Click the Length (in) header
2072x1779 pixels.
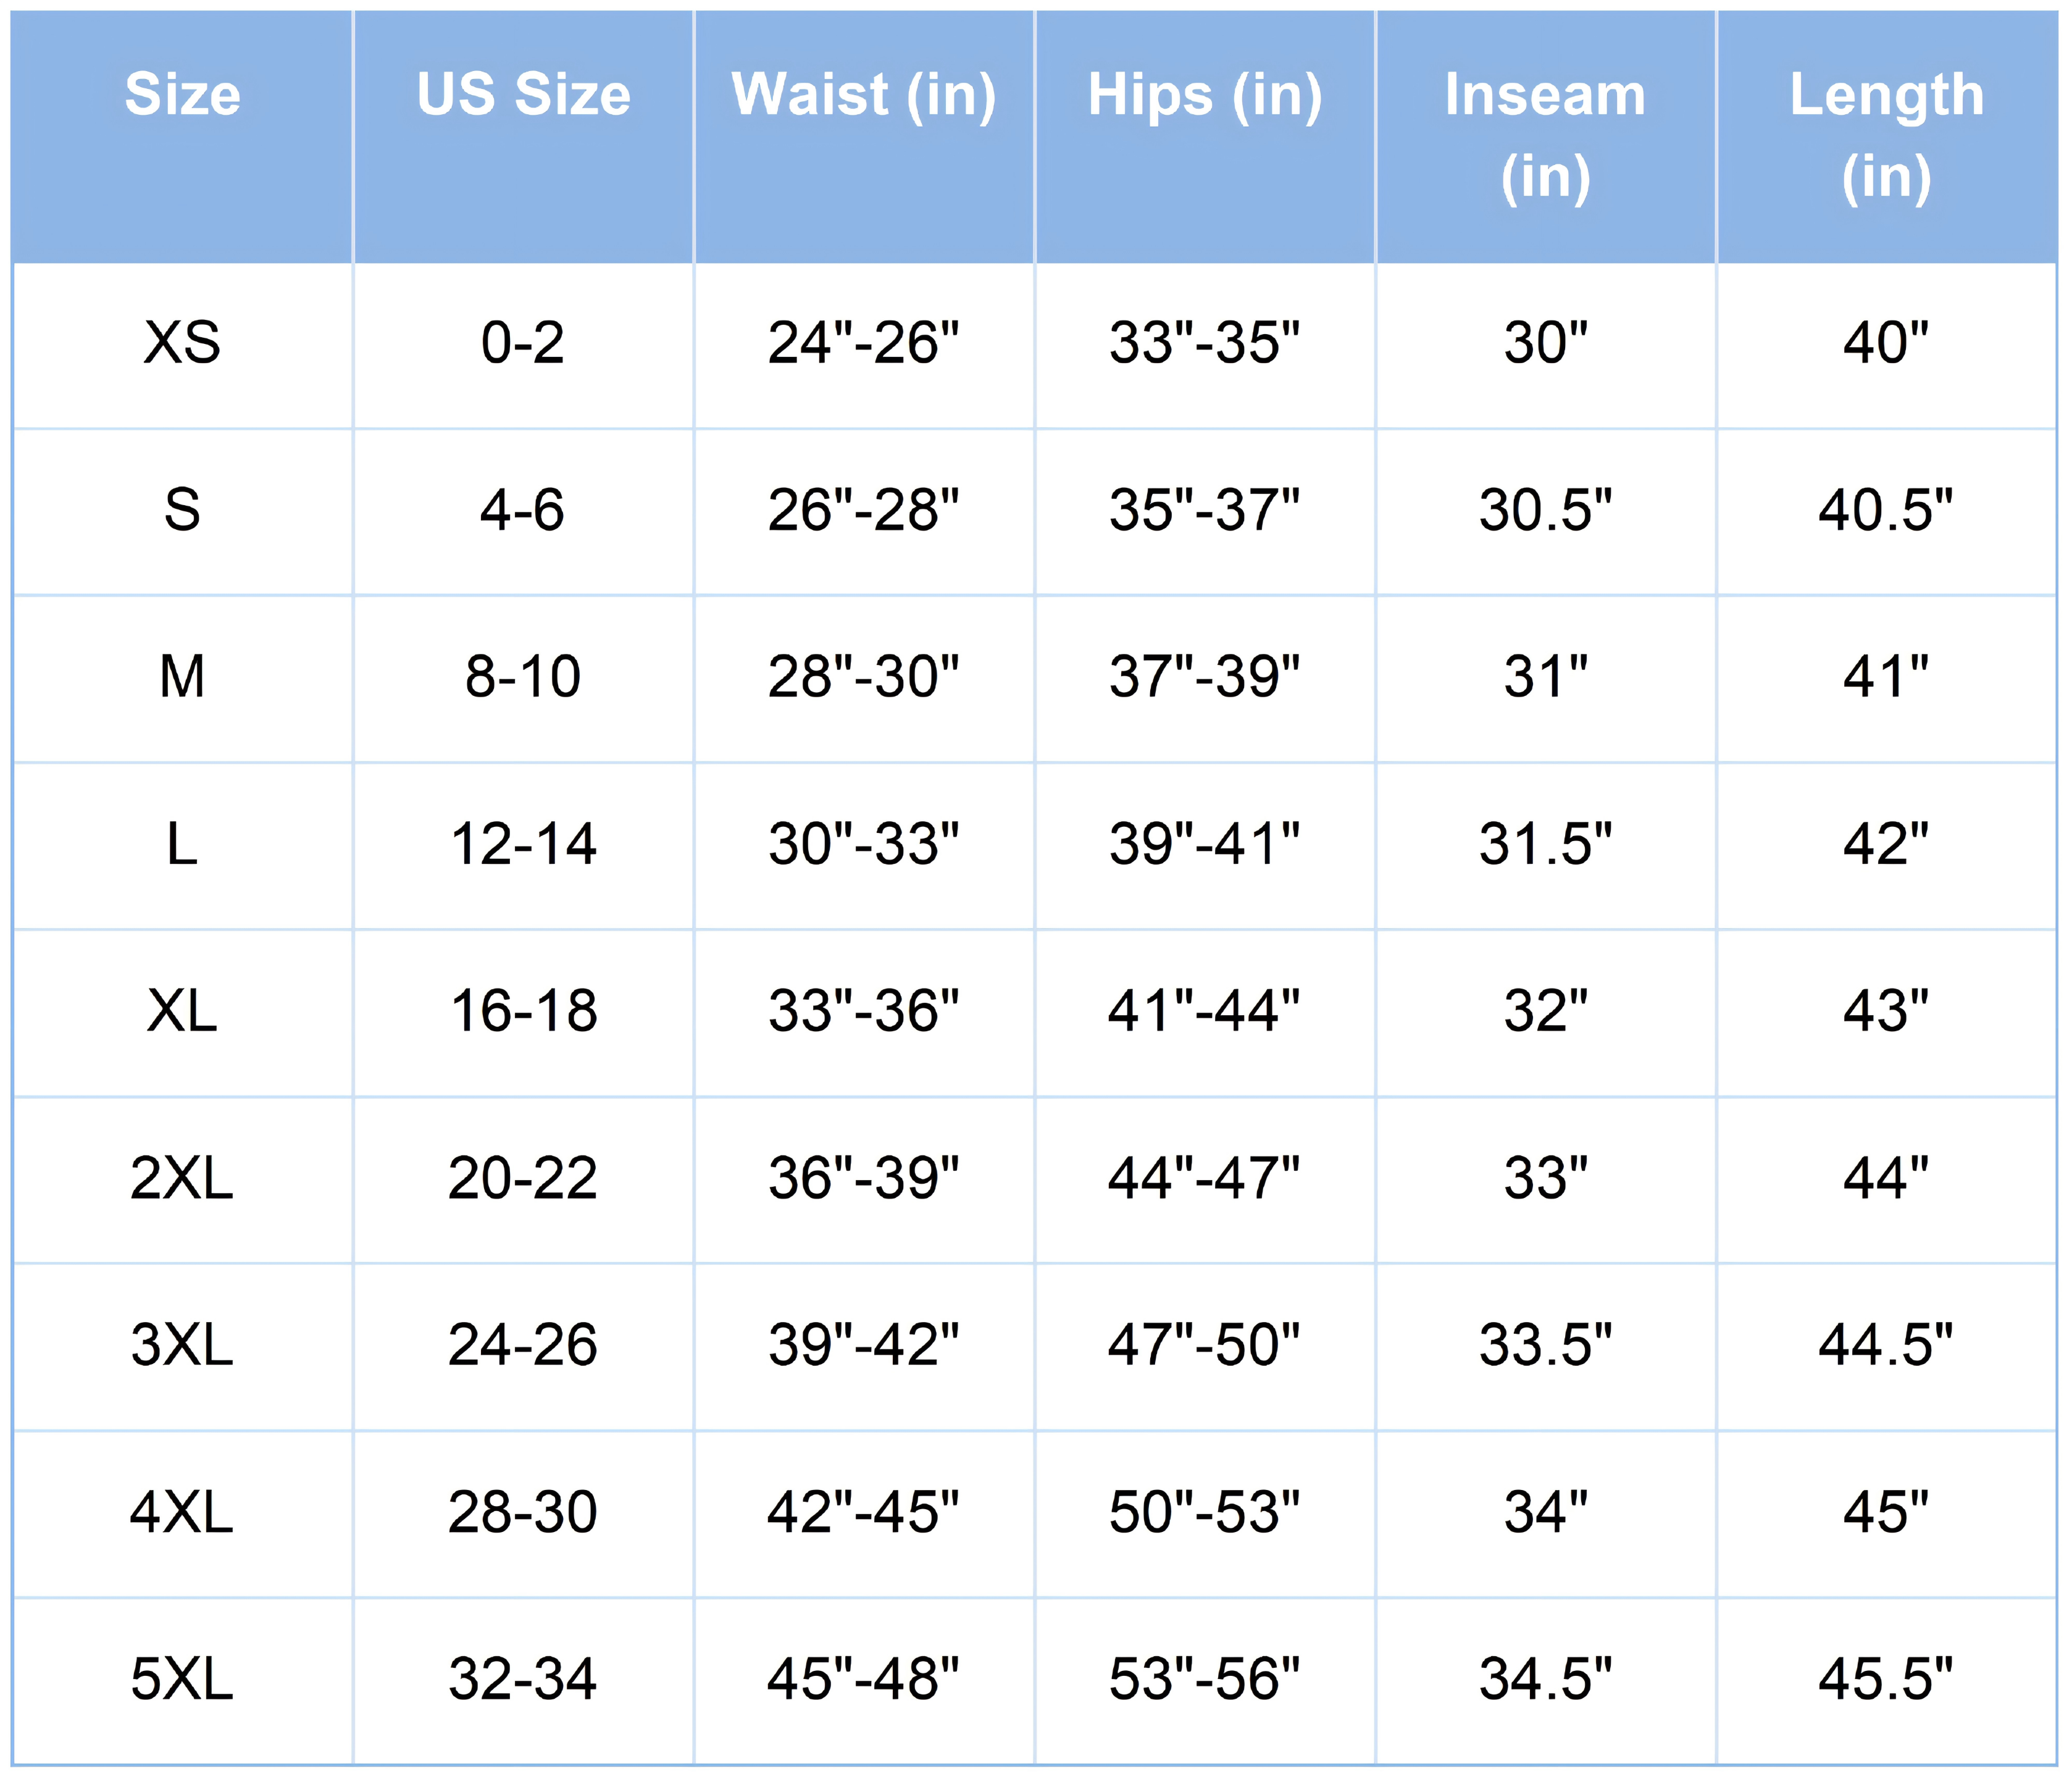pyautogui.click(x=1886, y=137)
